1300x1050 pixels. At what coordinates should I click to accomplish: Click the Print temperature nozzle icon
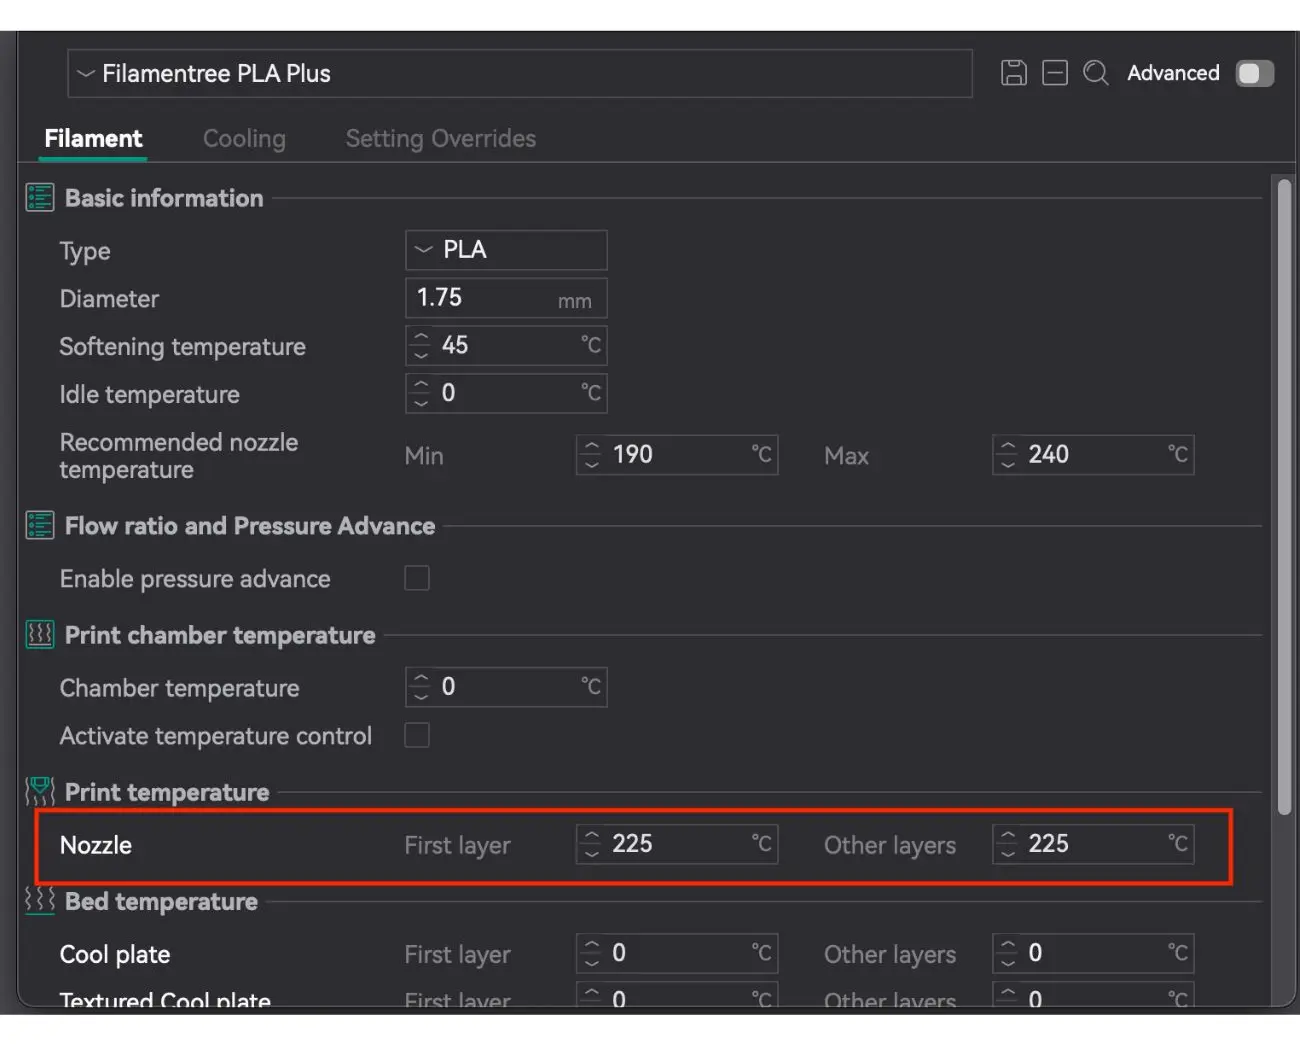[40, 792]
